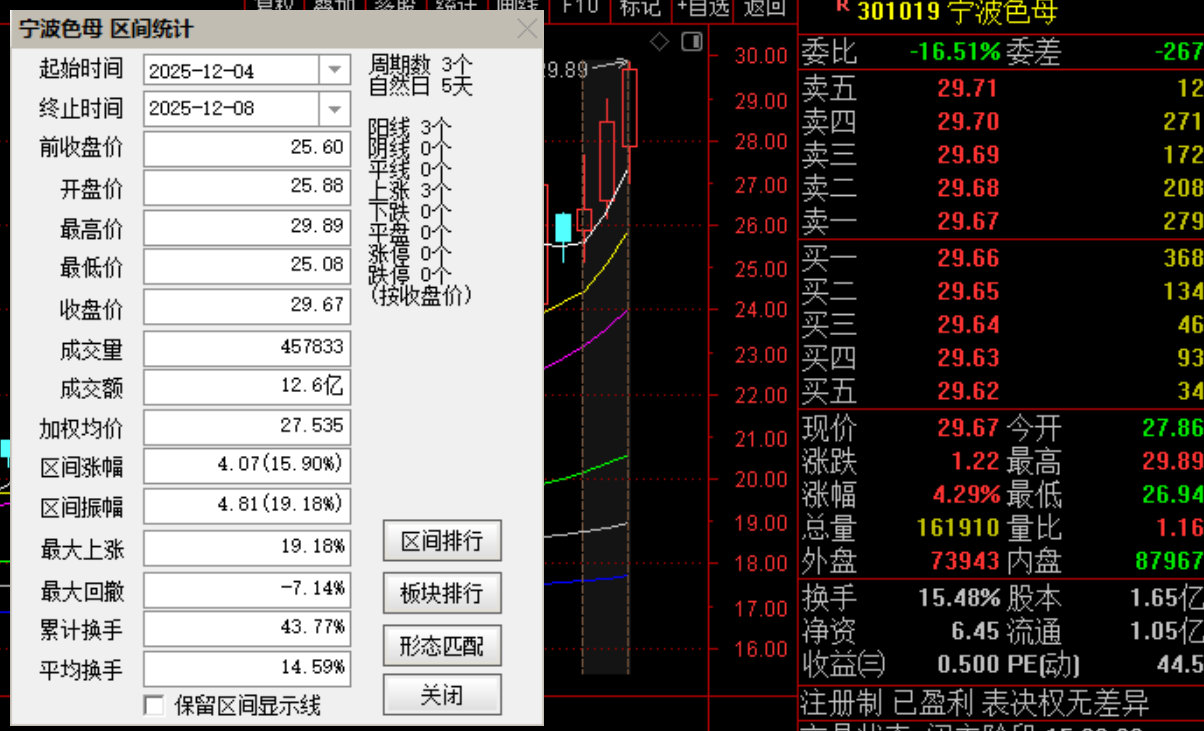Click the 卖四 price 29.70
Screen dimensions: 1204x731
pos(968,122)
